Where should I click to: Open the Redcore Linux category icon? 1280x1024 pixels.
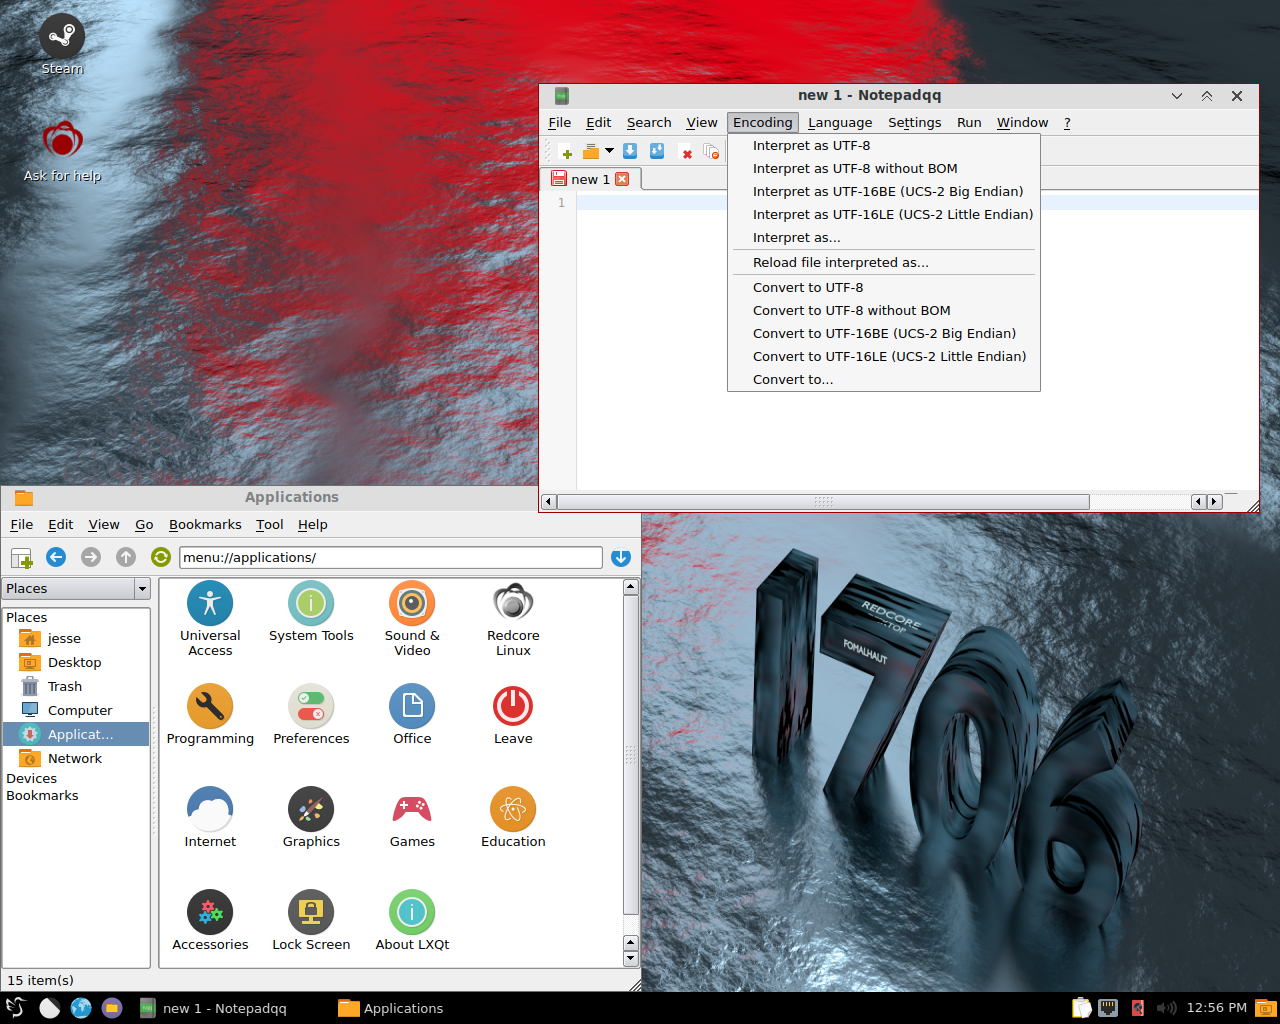pyautogui.click(x=513, y=604)
